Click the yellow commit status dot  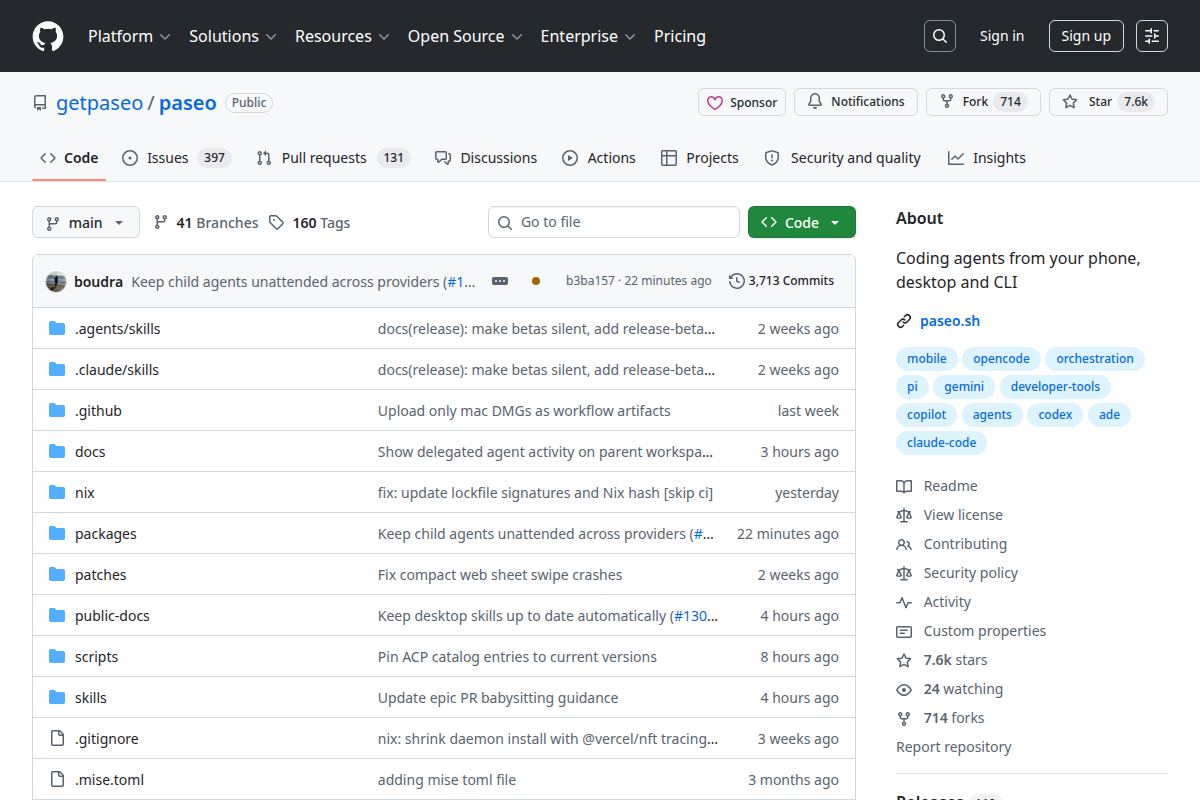tap(536, 281)
